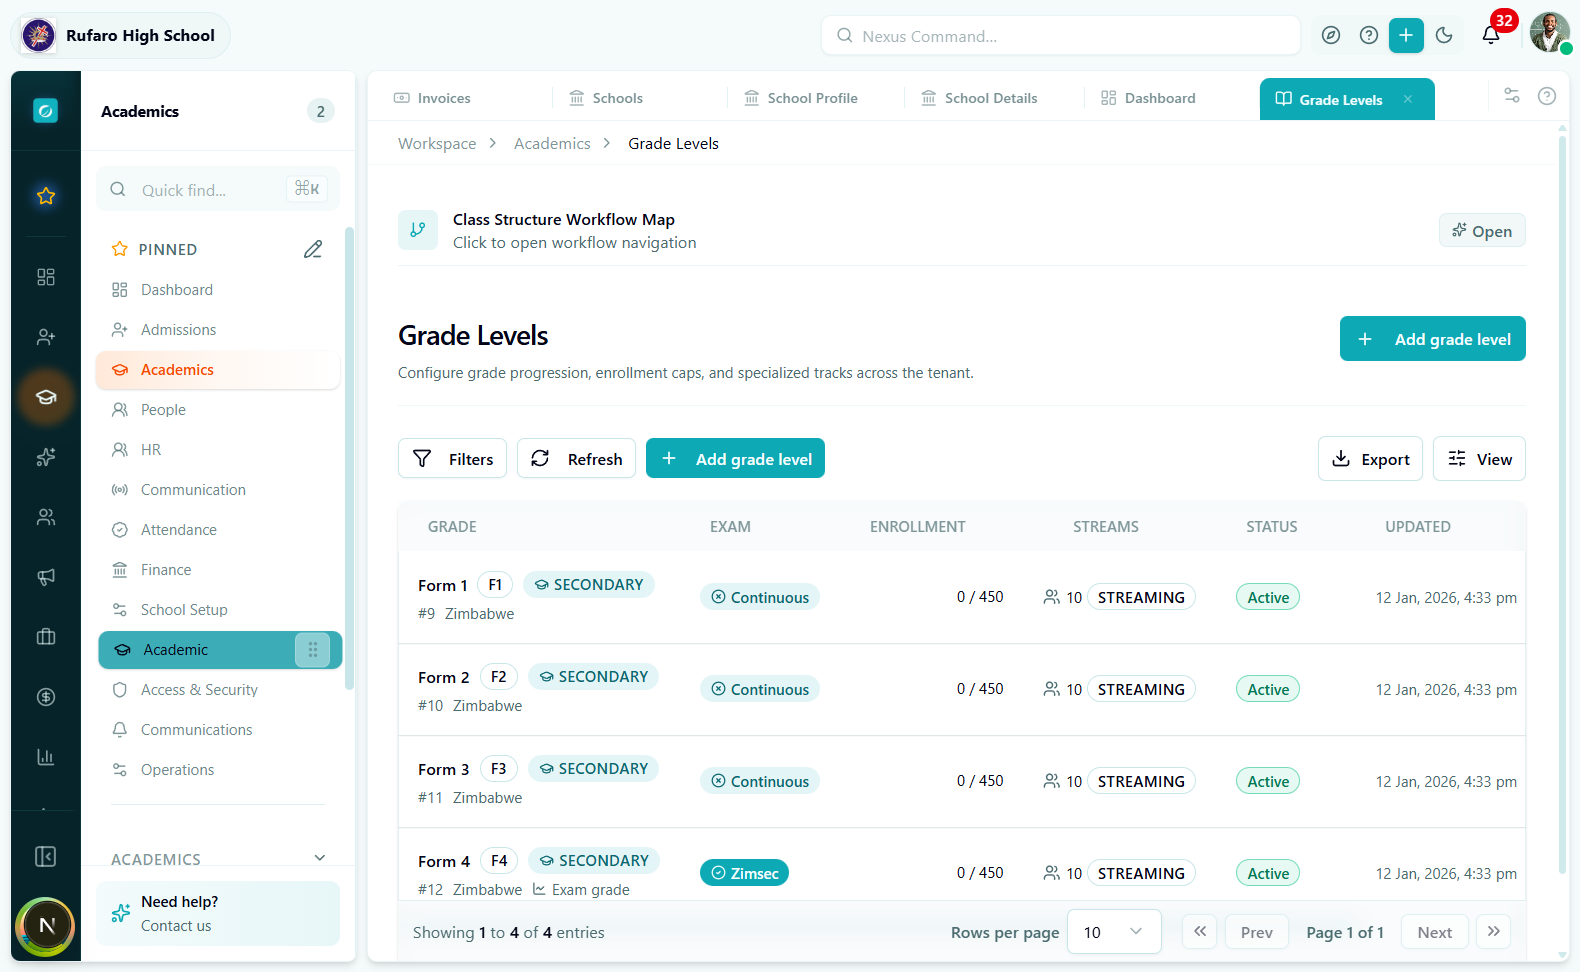Click the megaphone announcements icon in rail
The width and height of the screenshot is (1580, 973).
pyautogui.click(x=46, y=577)
